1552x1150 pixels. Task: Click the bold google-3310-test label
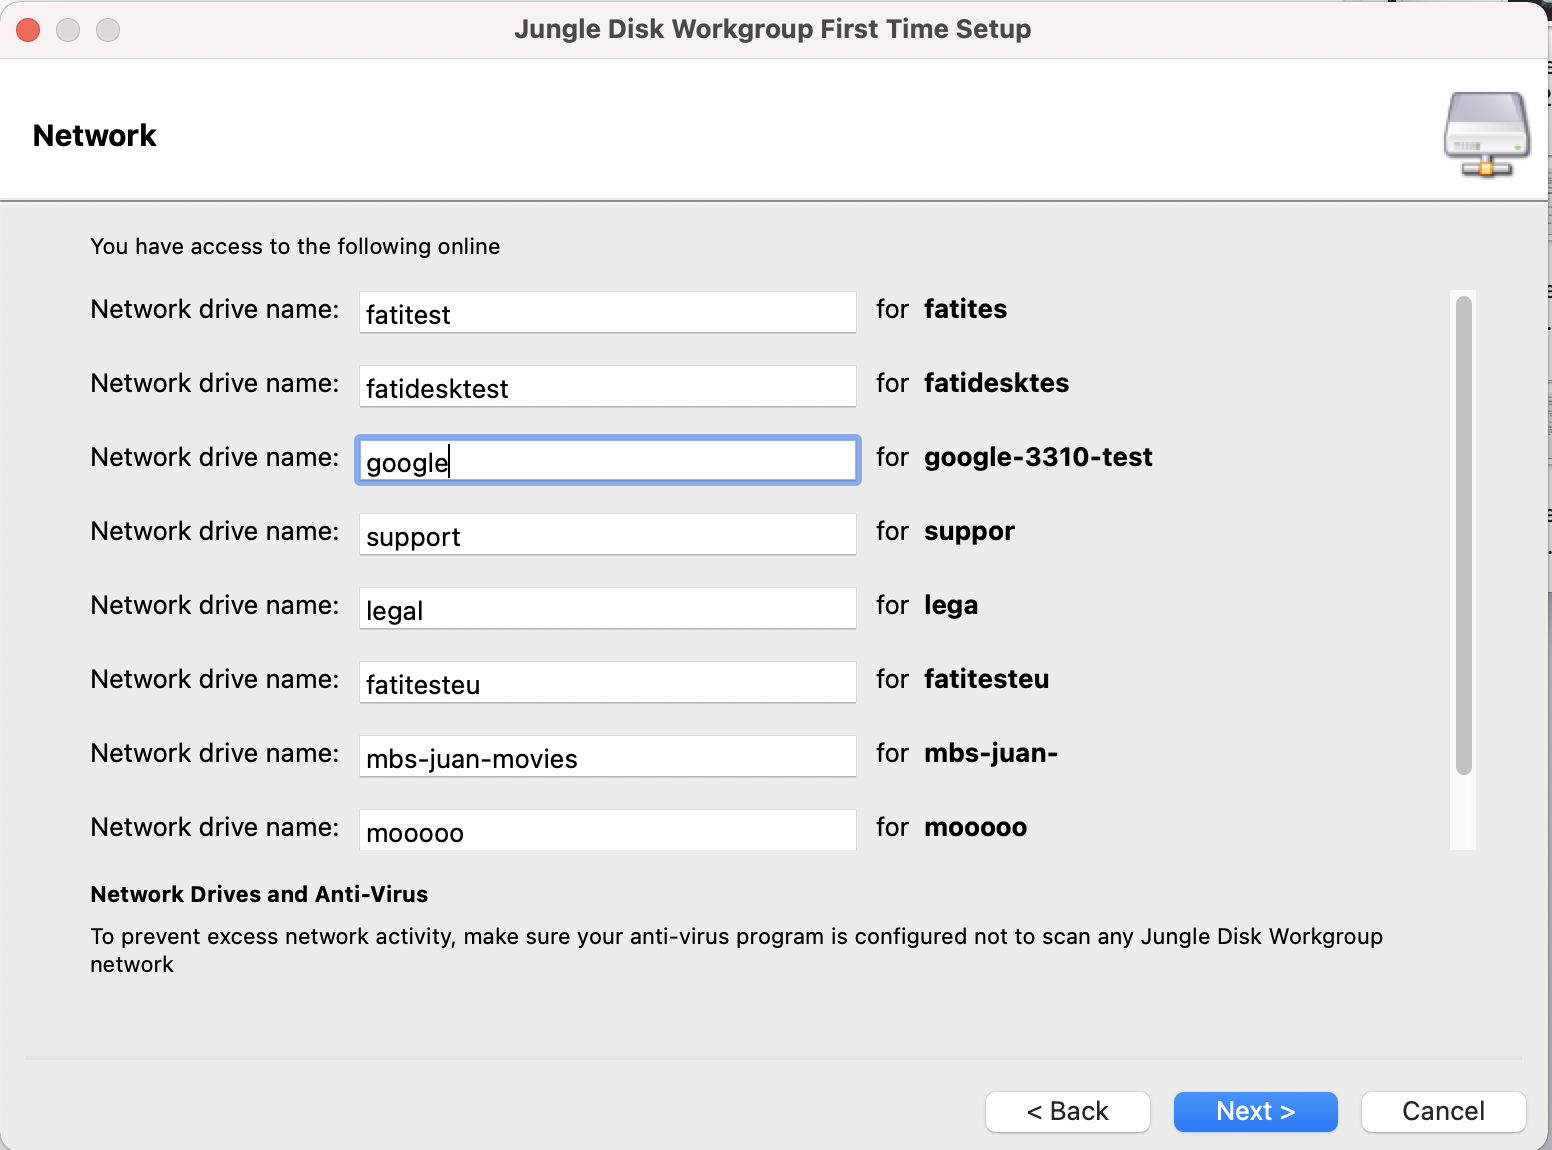(1038, 457)
